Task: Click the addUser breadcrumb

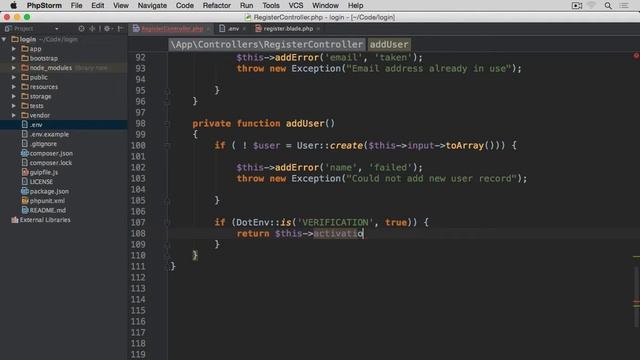Action: [x=389, y=44]
